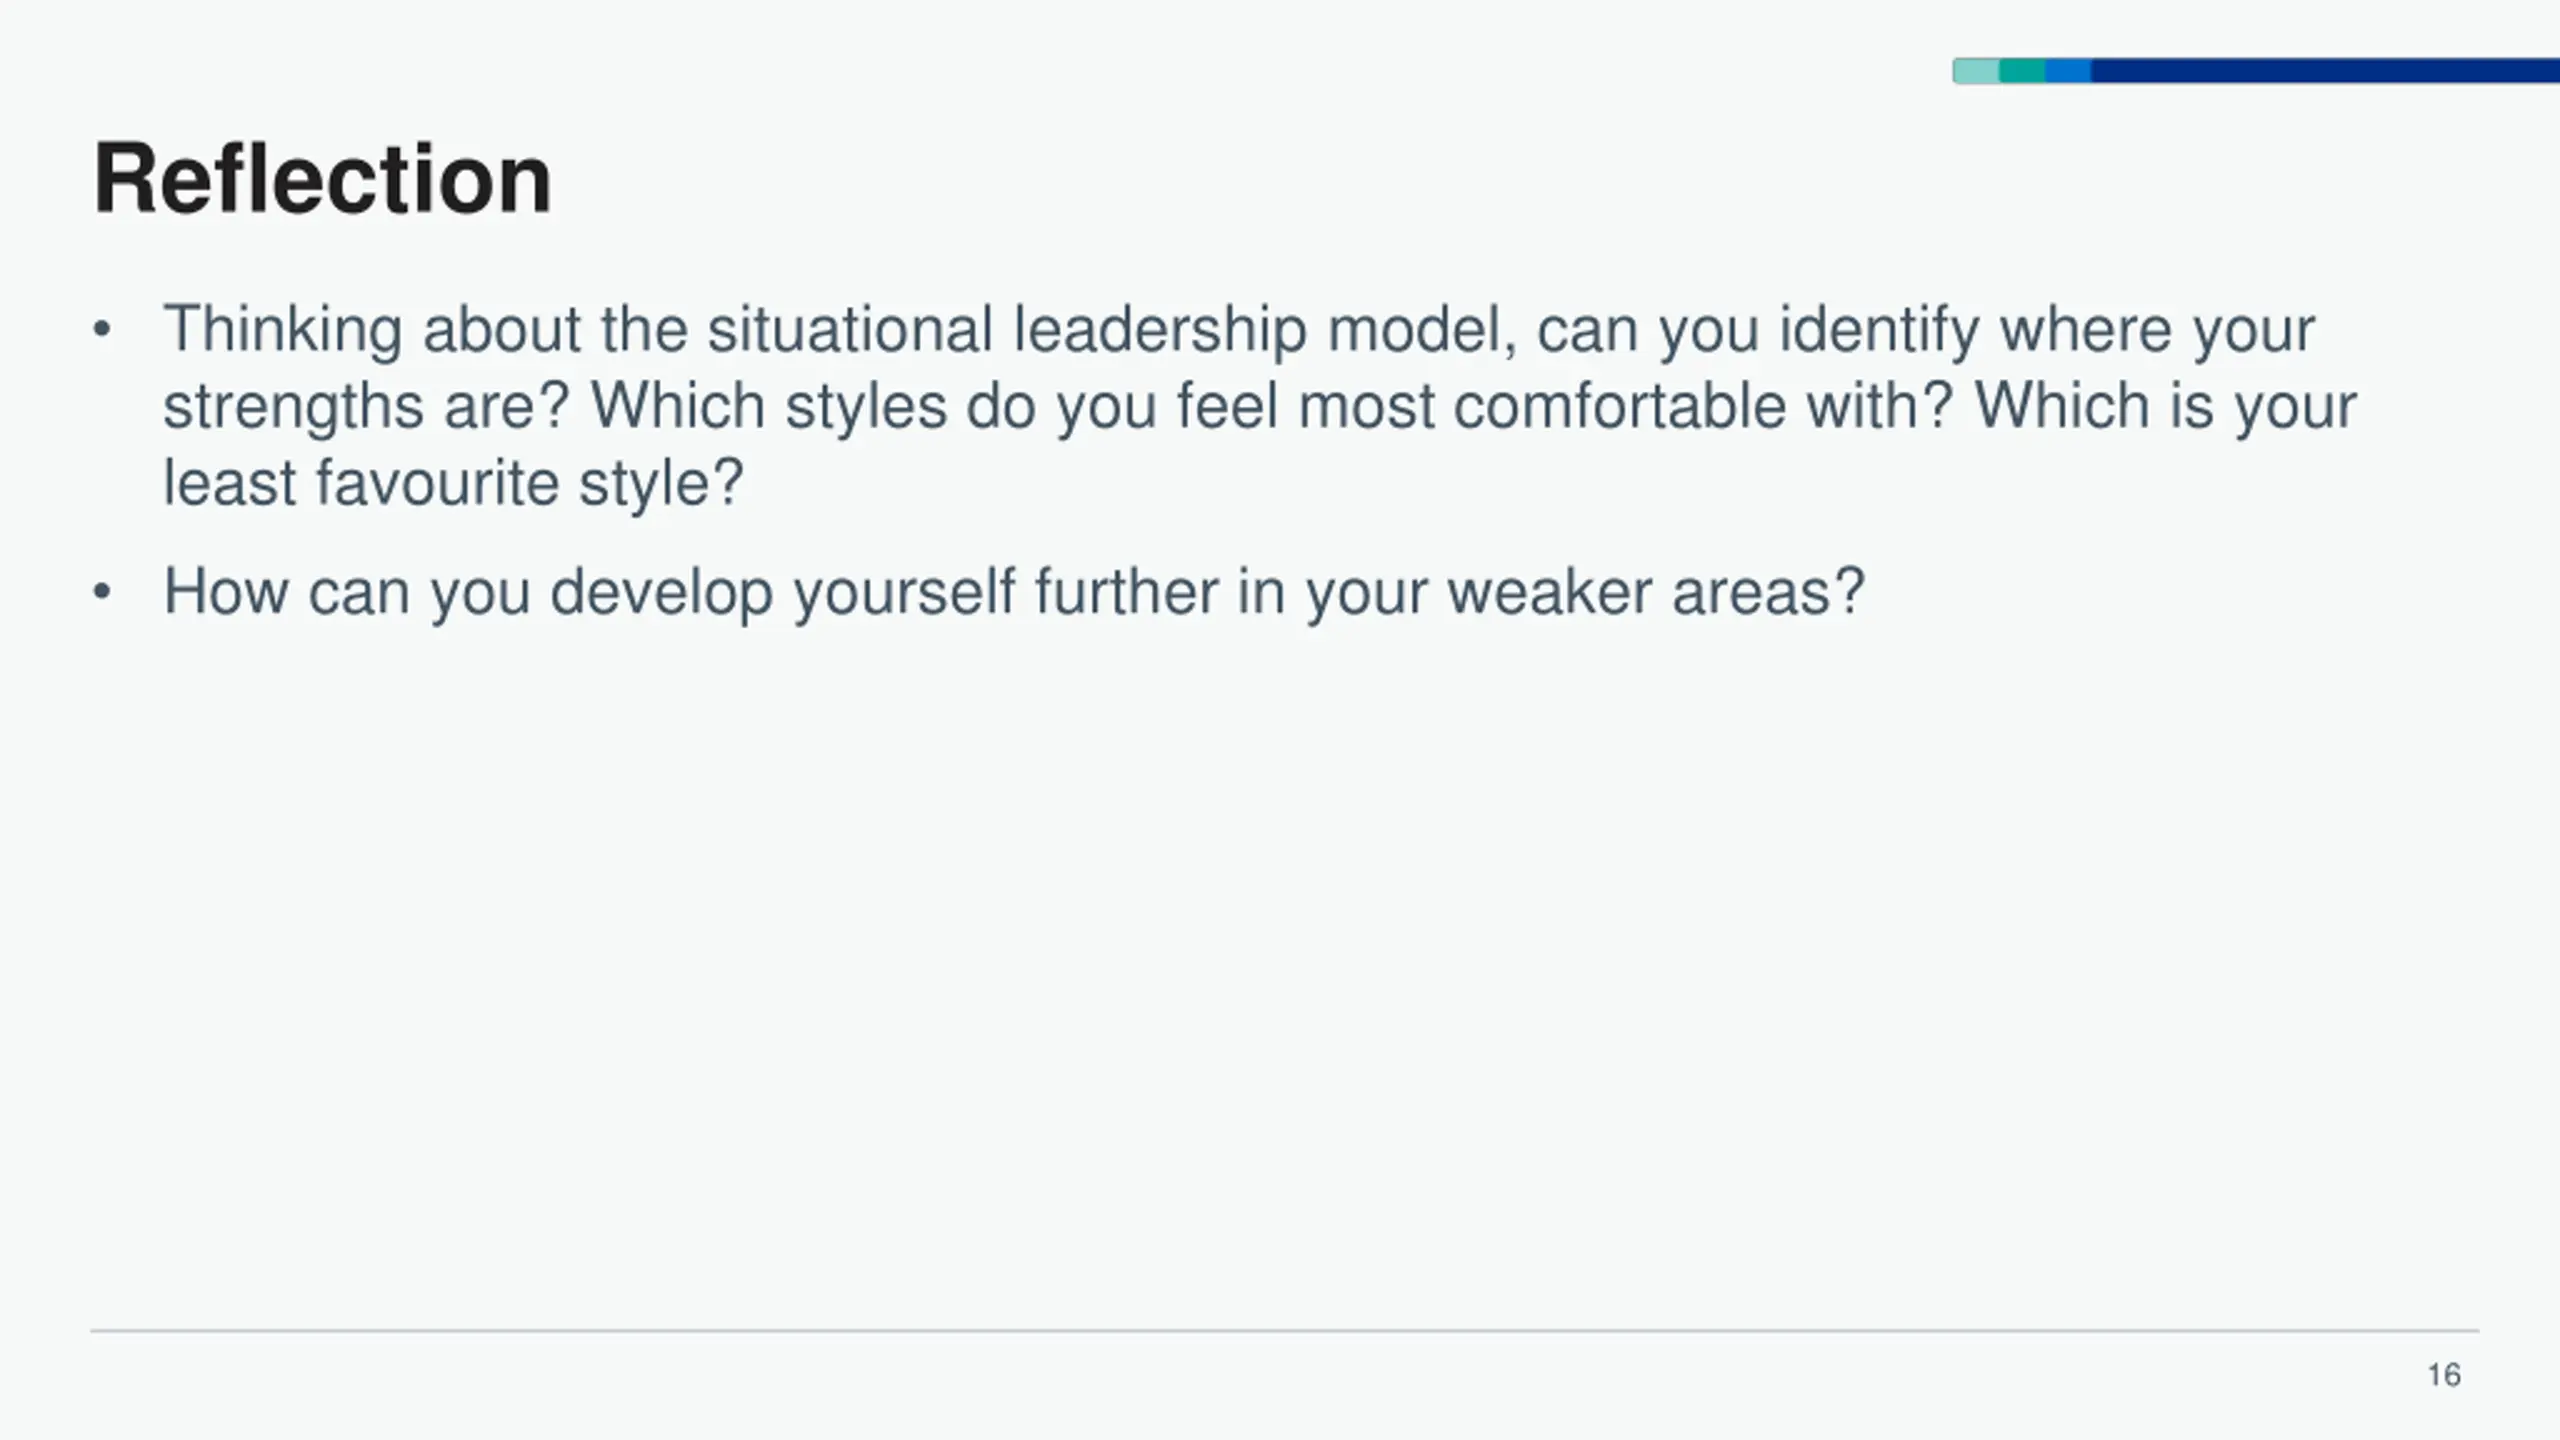Click the words 'Which is your'
The width and height of the screenshot is (2560, 1440).
pos(2165,407)
